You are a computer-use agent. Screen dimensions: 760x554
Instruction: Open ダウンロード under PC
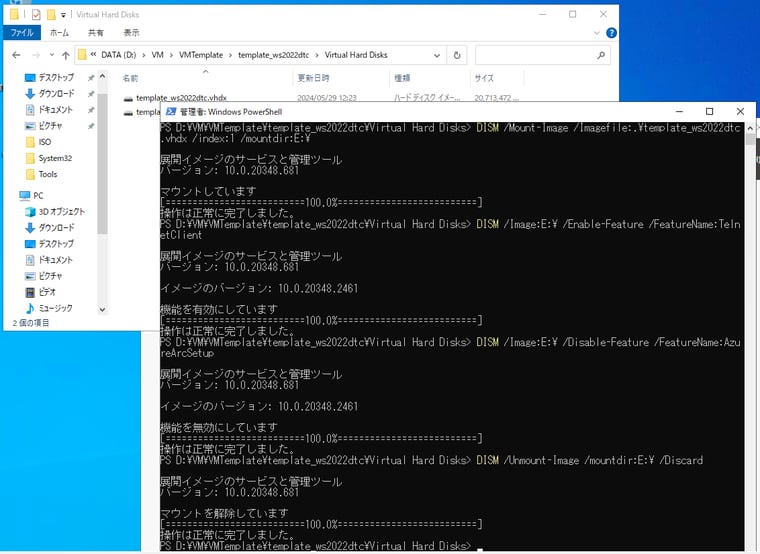[56, 228]
